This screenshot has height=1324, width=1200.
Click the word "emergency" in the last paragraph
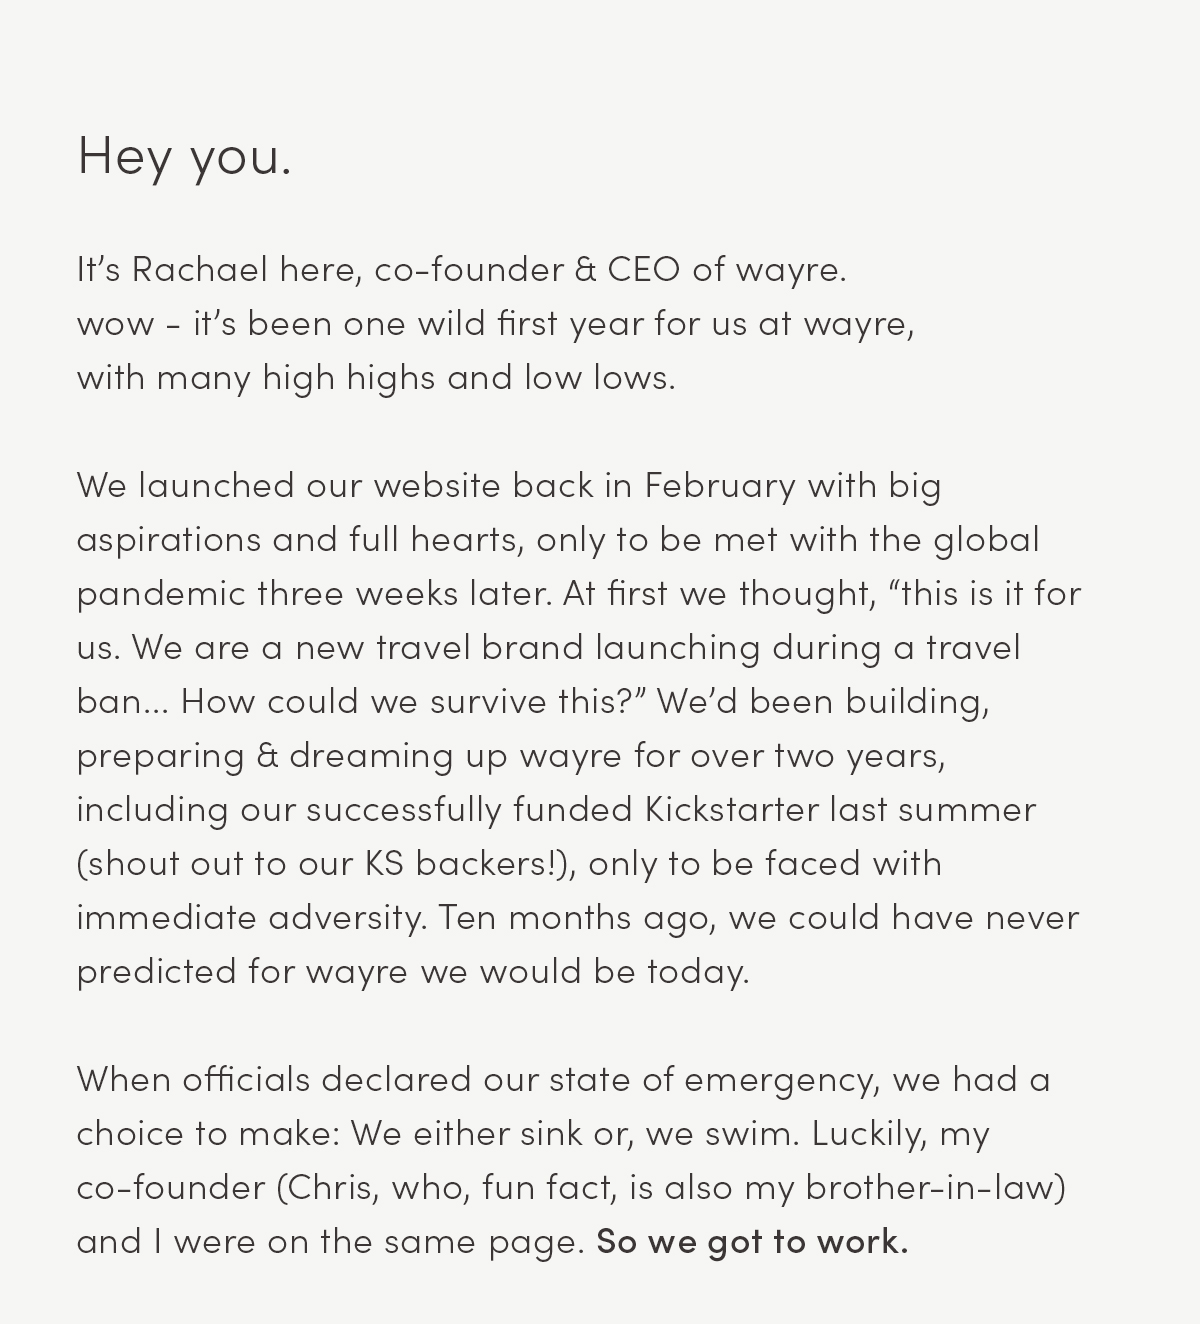coord(781,1079)
